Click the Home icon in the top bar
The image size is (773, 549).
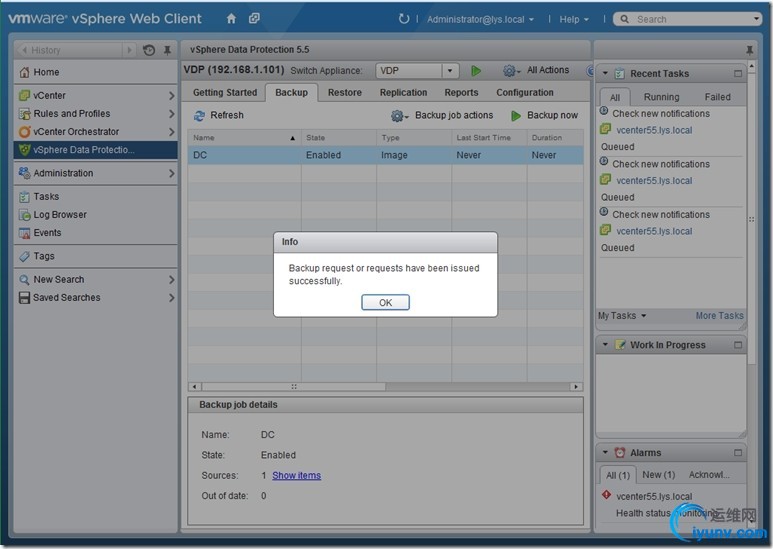pos(231,19)
